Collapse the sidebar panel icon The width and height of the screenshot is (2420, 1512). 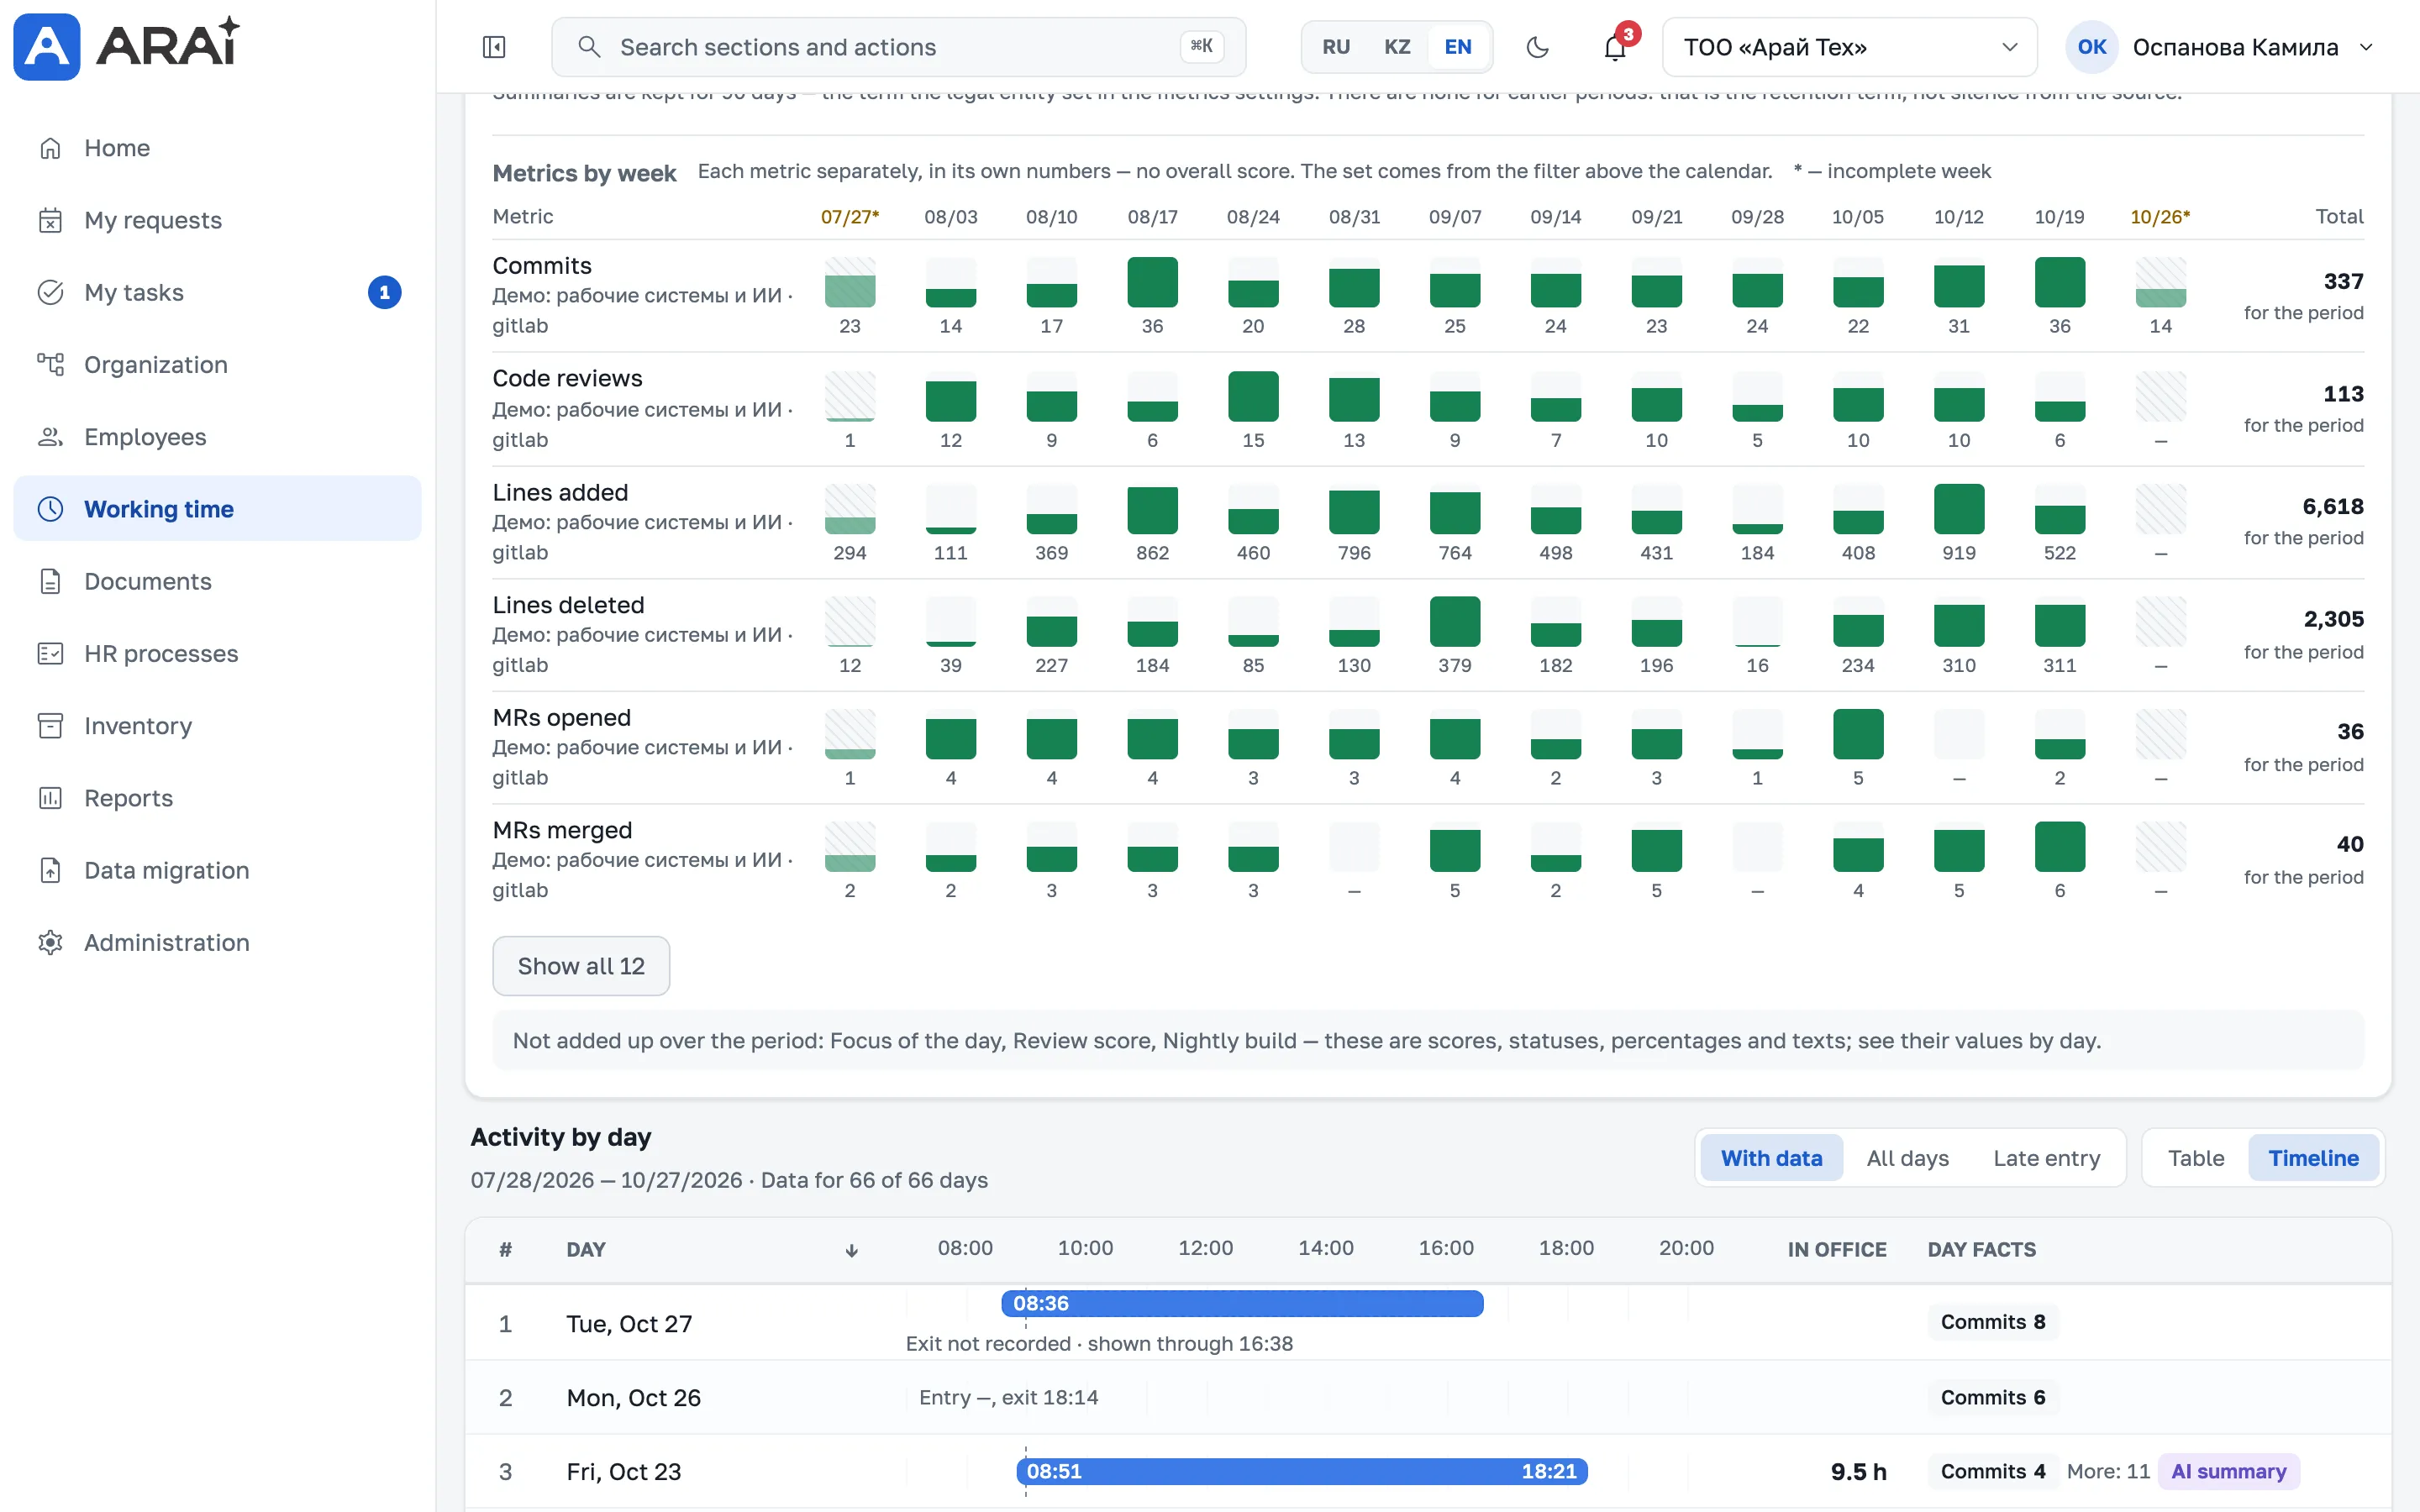pos(494,47)
